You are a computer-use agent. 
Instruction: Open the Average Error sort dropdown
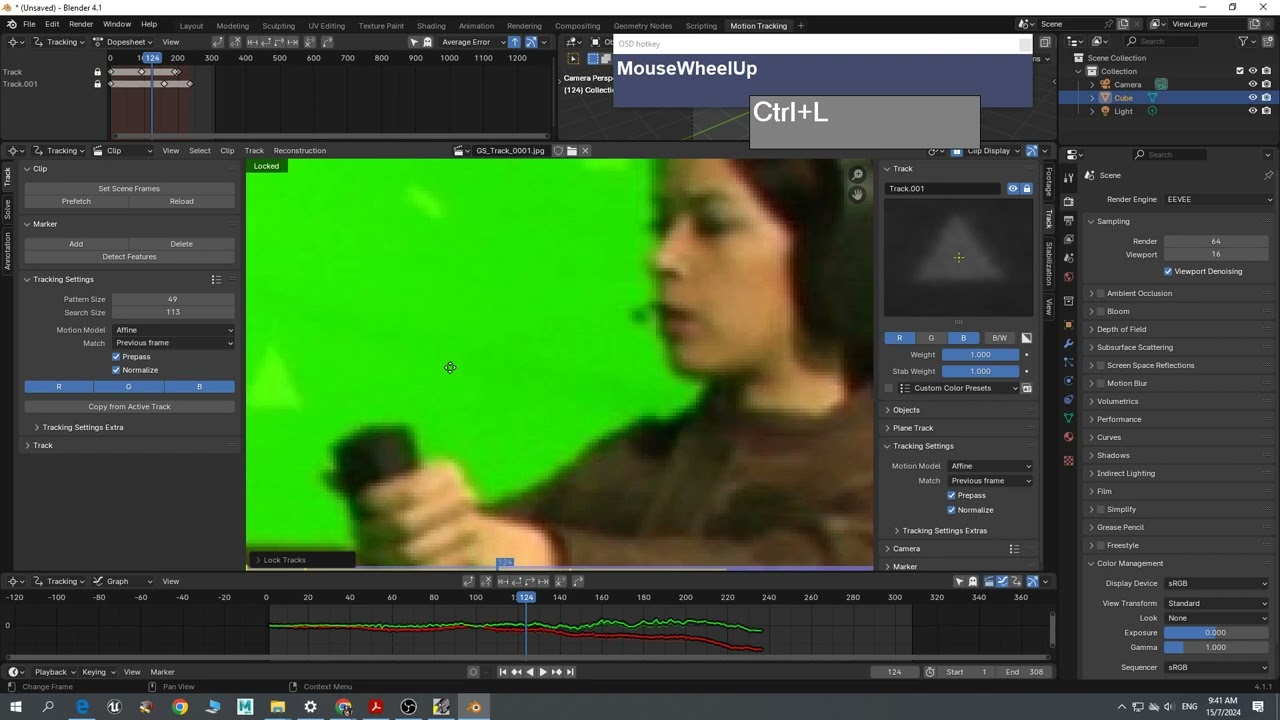[473, 42]
